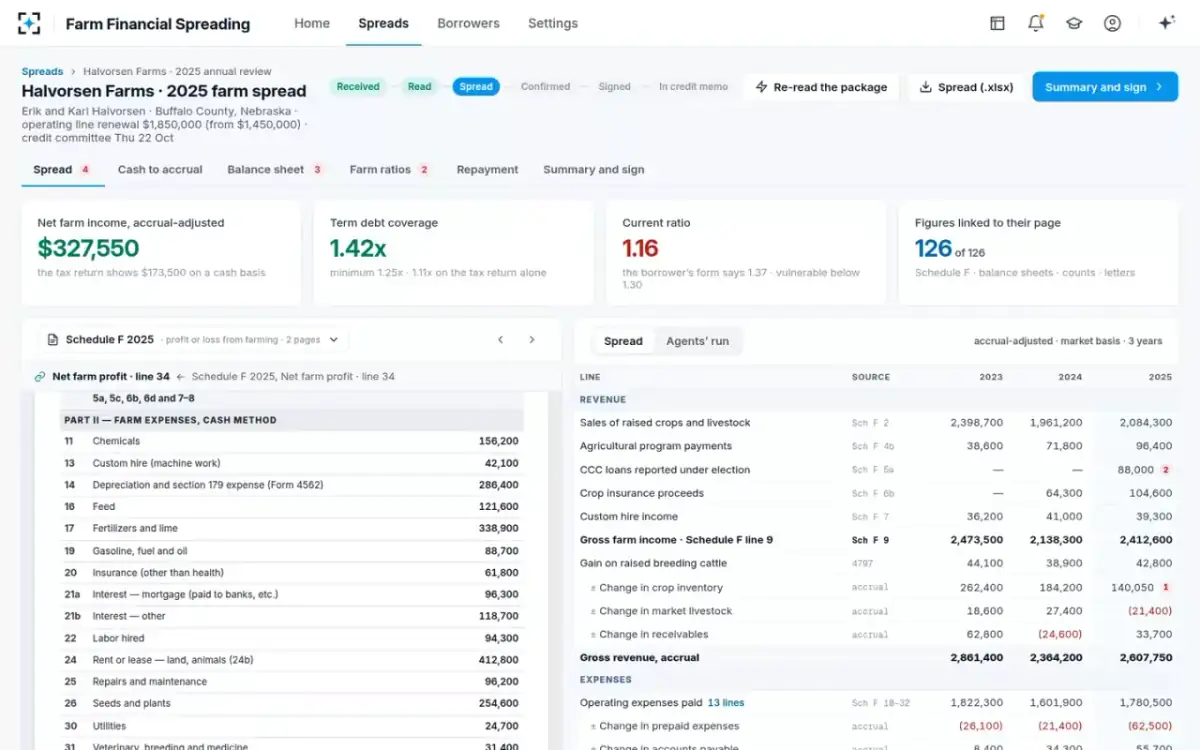The height and width of the screenshot is (750, 1200).
Task: Click the app logo icon
Action: (x=29, y=23)
